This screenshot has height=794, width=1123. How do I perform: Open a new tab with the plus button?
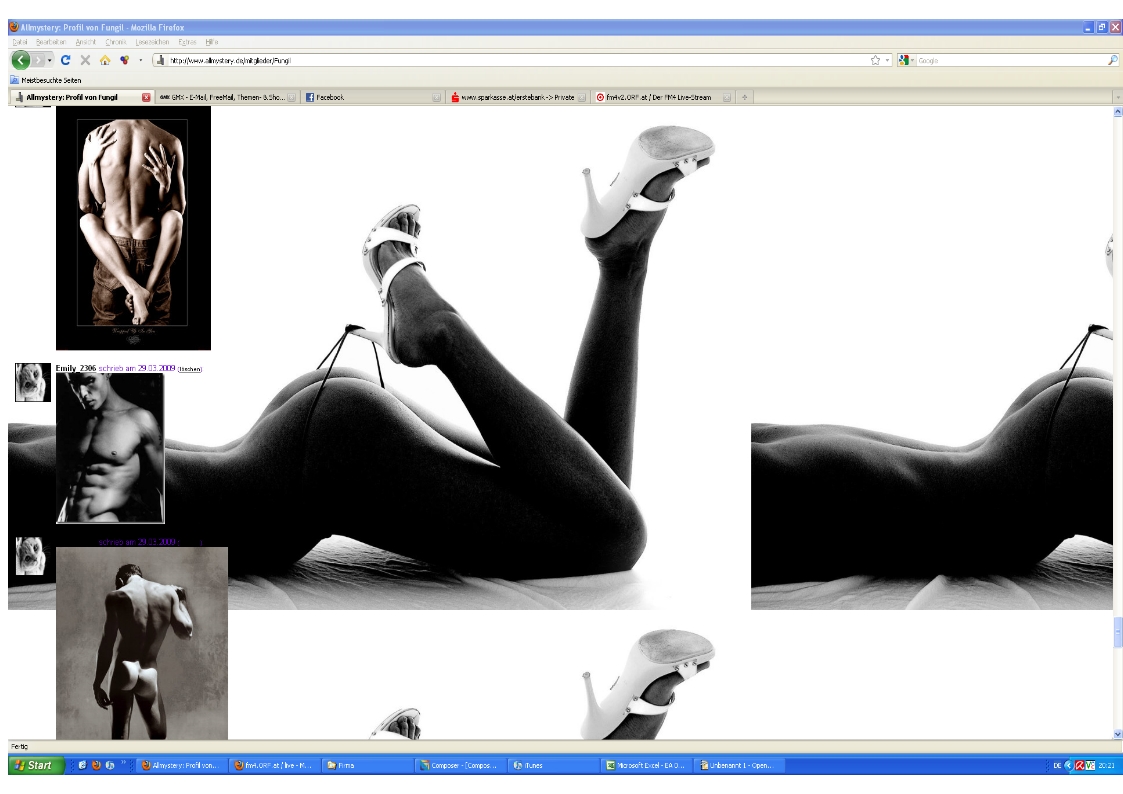pyautogui.click(x=745, y=97)
